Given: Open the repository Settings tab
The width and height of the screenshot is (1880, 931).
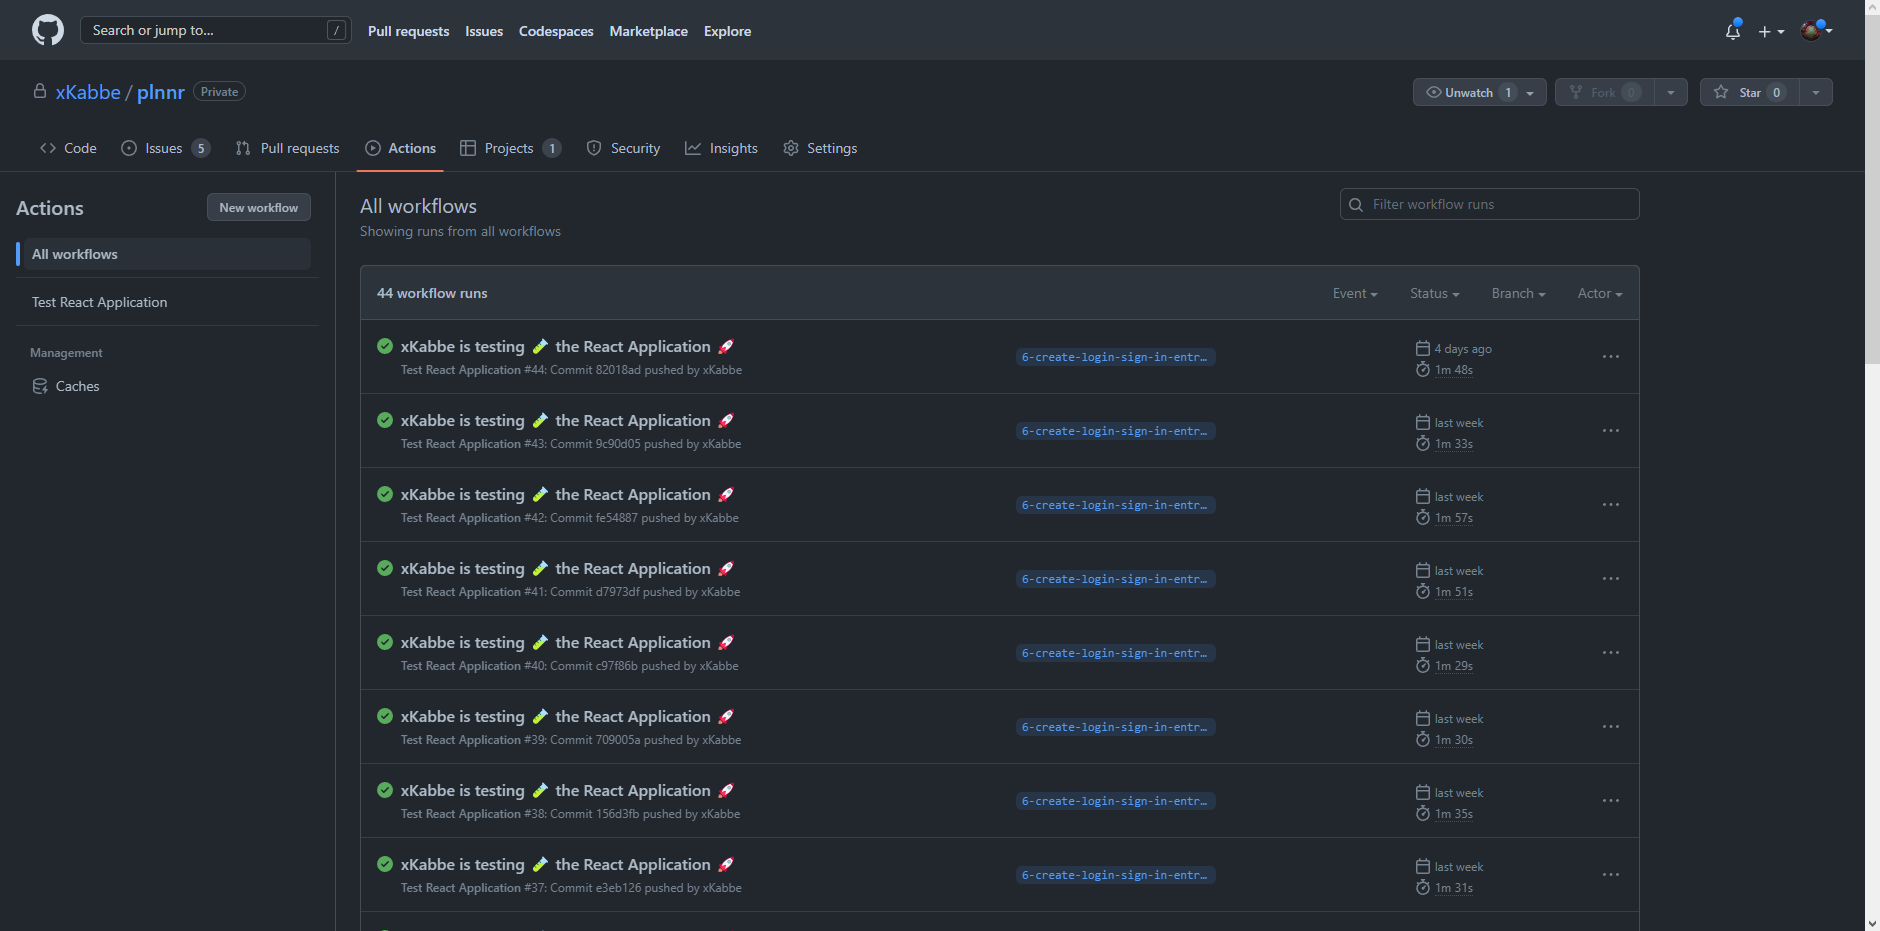Looking at the screenshot, I should pos(820,148).
